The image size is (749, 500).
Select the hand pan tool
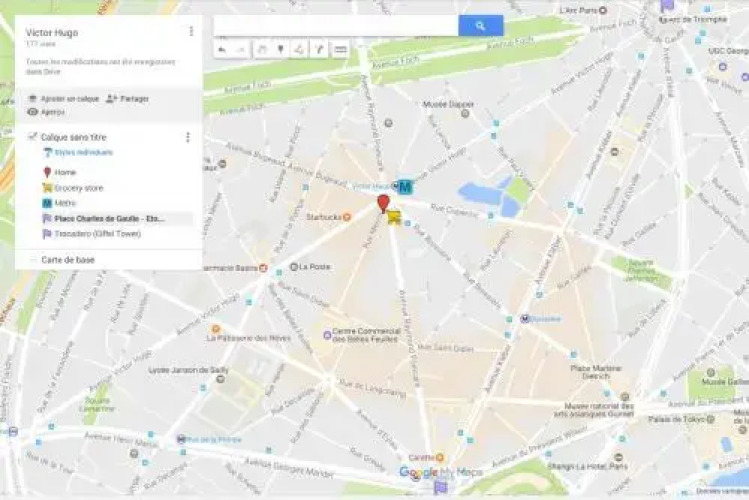click(262, 50)
